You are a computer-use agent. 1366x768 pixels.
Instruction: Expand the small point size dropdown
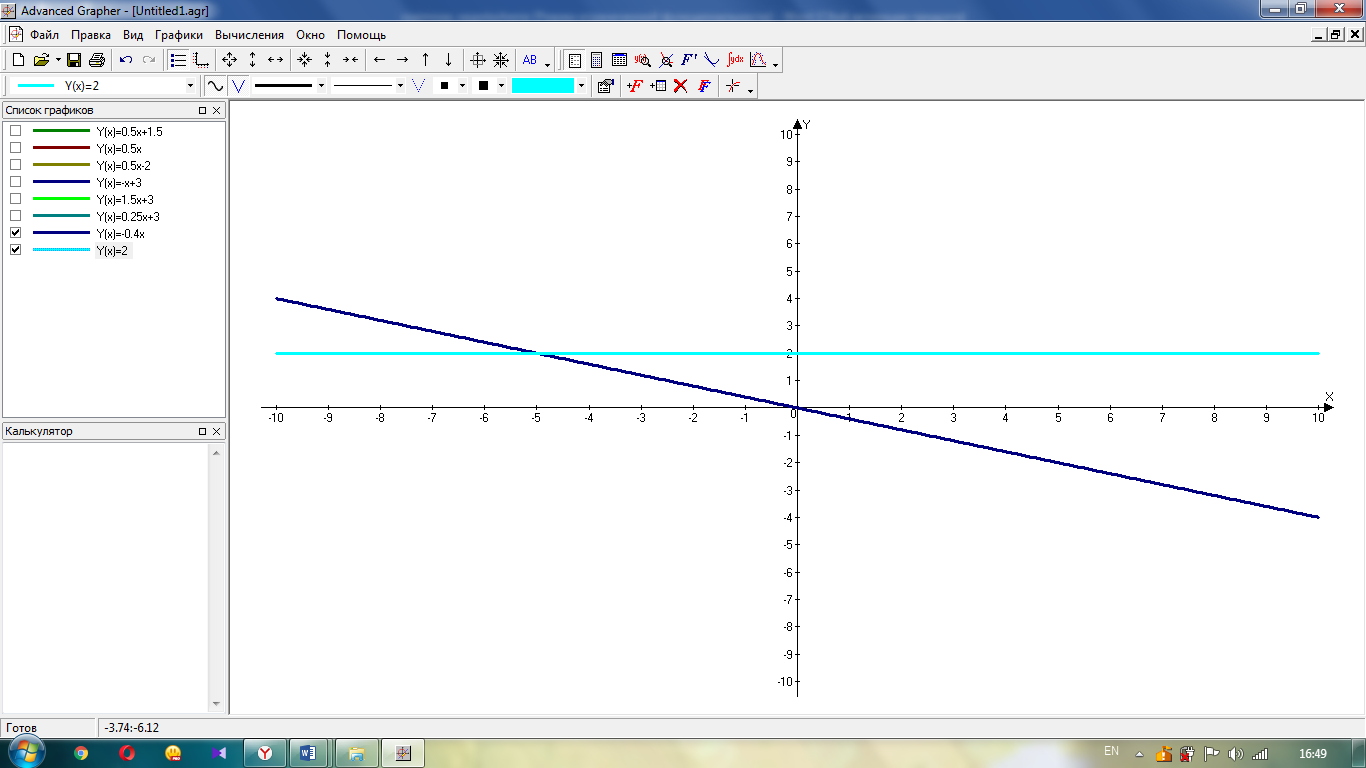[463, 86]
